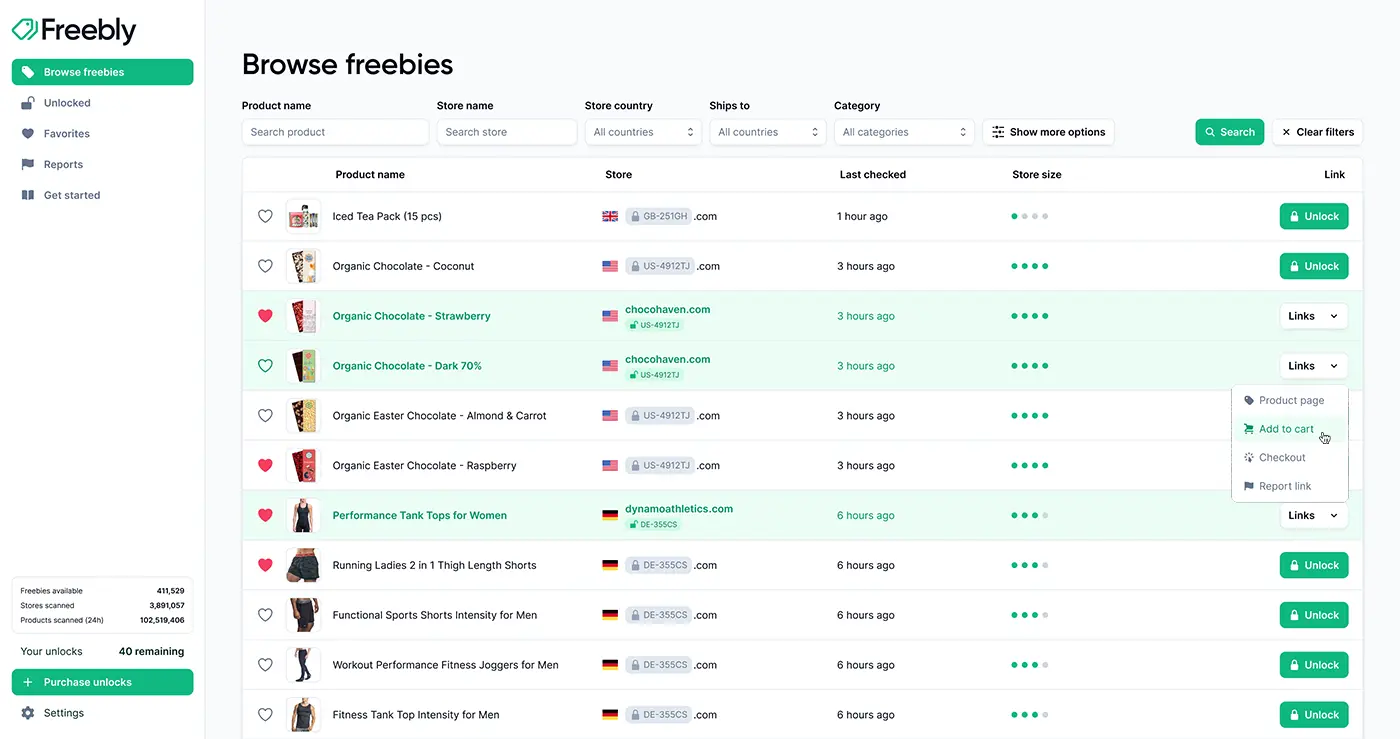Image resolution: width=1400 pixels, height=739 pixels.
Task: Click the Freebly logo icon
Action: (x=25, y=30)
